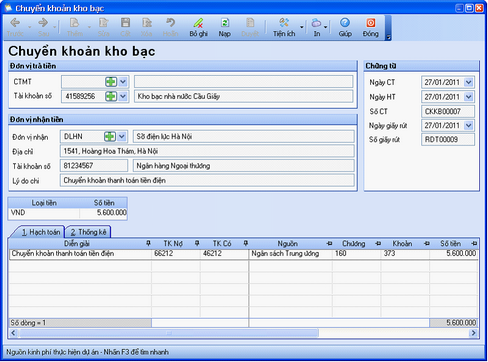Image resolution: width=488 pixels, height=362 pixels.
Task: Pin the Khoản column
Action: point(427,244)
